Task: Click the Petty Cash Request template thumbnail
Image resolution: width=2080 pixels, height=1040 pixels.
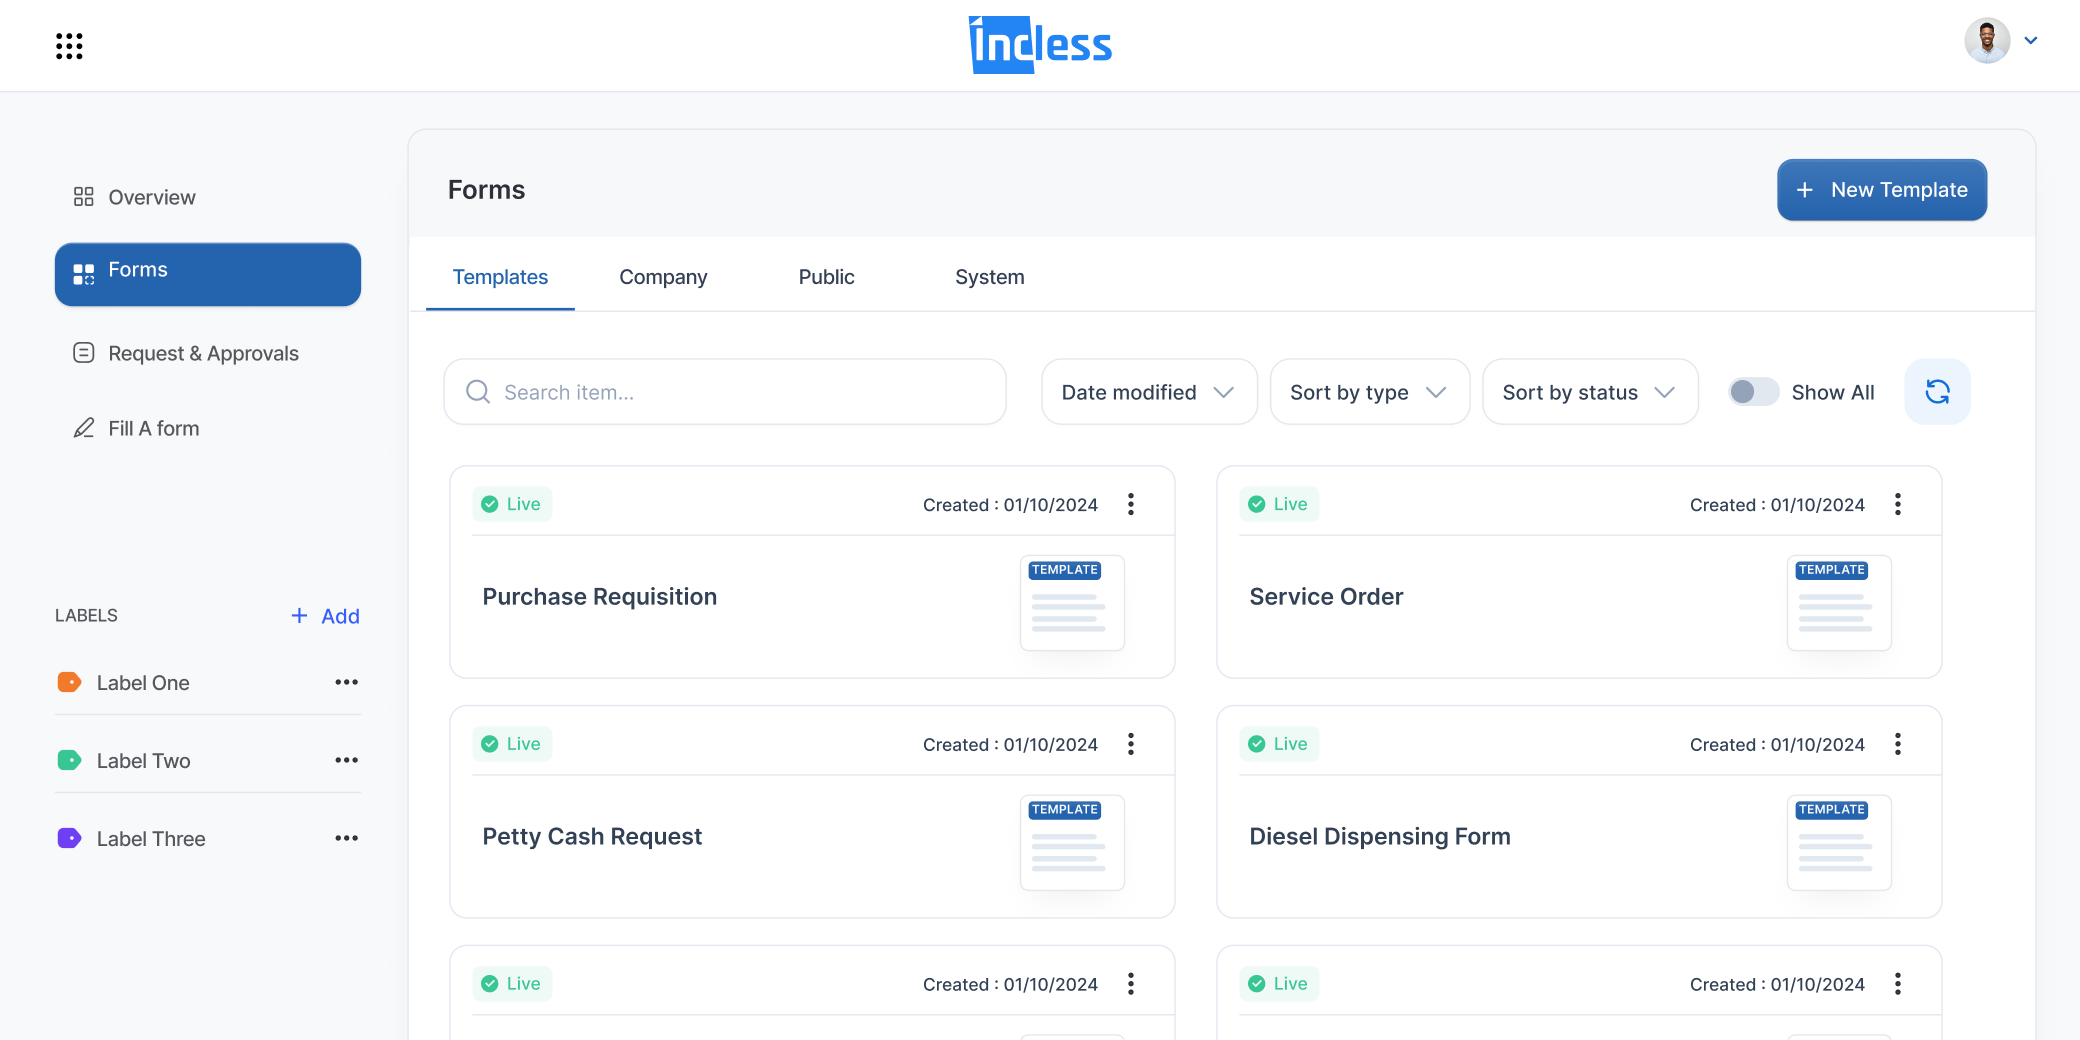Action: pyautogui.click(x=1072, y=842)
